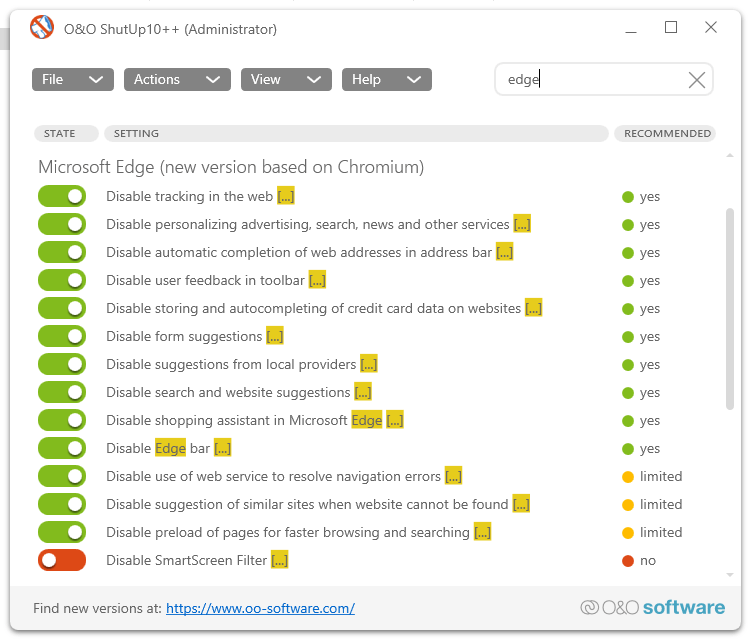Screen dimensions: 751x640
Task: Click the O&O software logo in footer
Action: pos(652,607)
